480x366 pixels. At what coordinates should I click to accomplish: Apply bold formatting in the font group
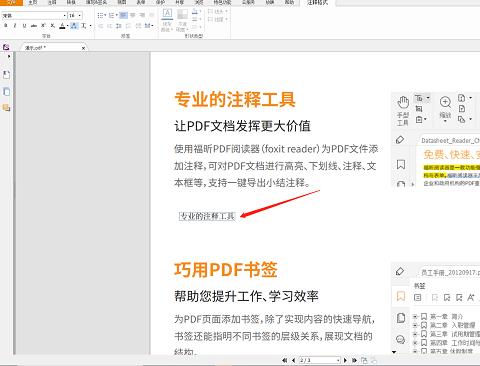point(5,26)
